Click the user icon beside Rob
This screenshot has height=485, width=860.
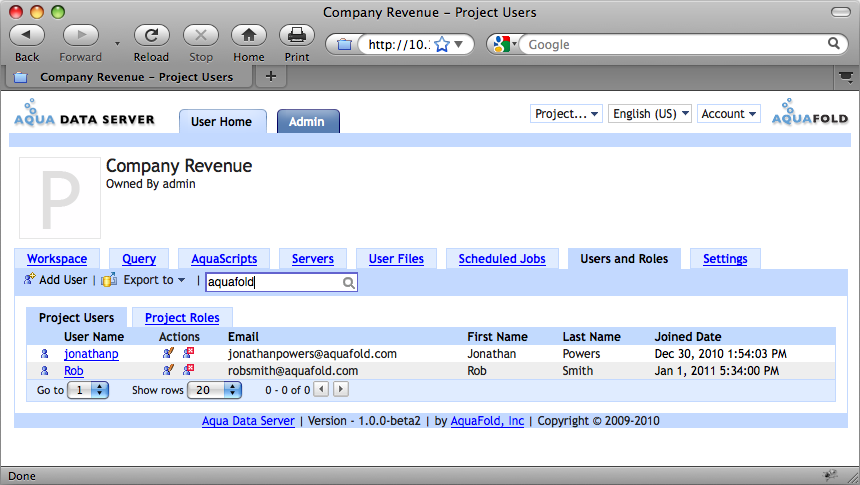pos(44,371)
